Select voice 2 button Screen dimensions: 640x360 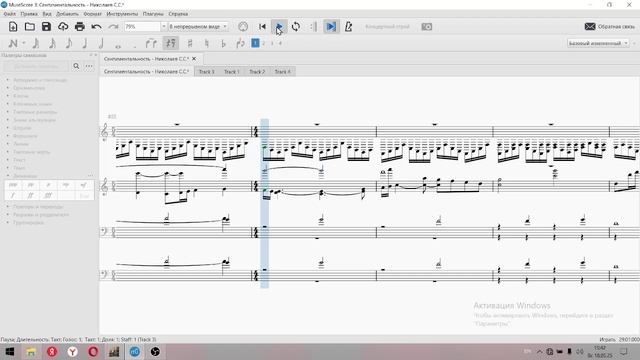click(x=264, y=43)
